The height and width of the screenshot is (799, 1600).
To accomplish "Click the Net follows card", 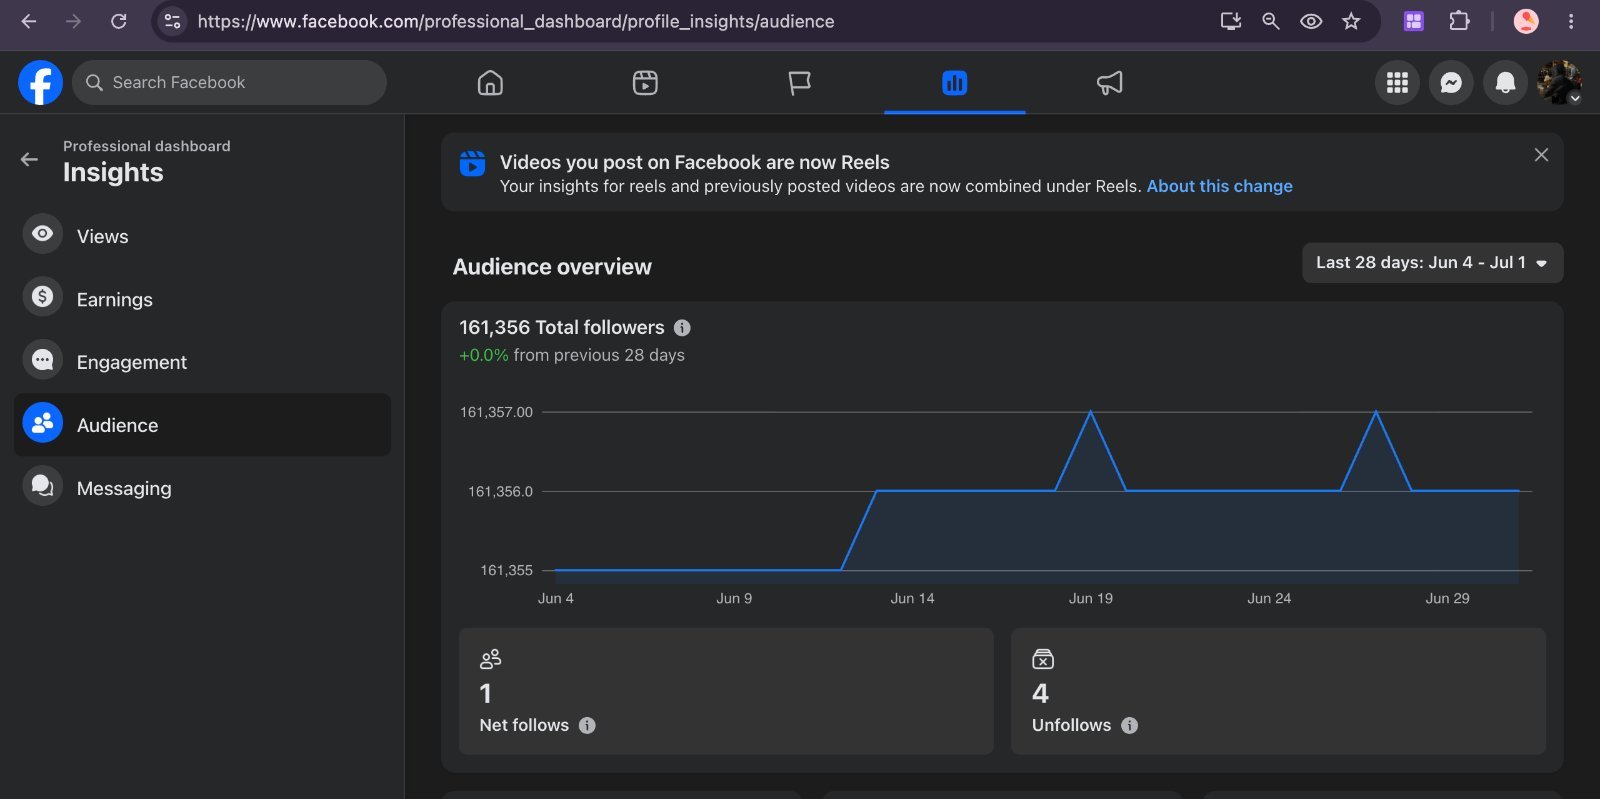I will [x=726, y=691].
